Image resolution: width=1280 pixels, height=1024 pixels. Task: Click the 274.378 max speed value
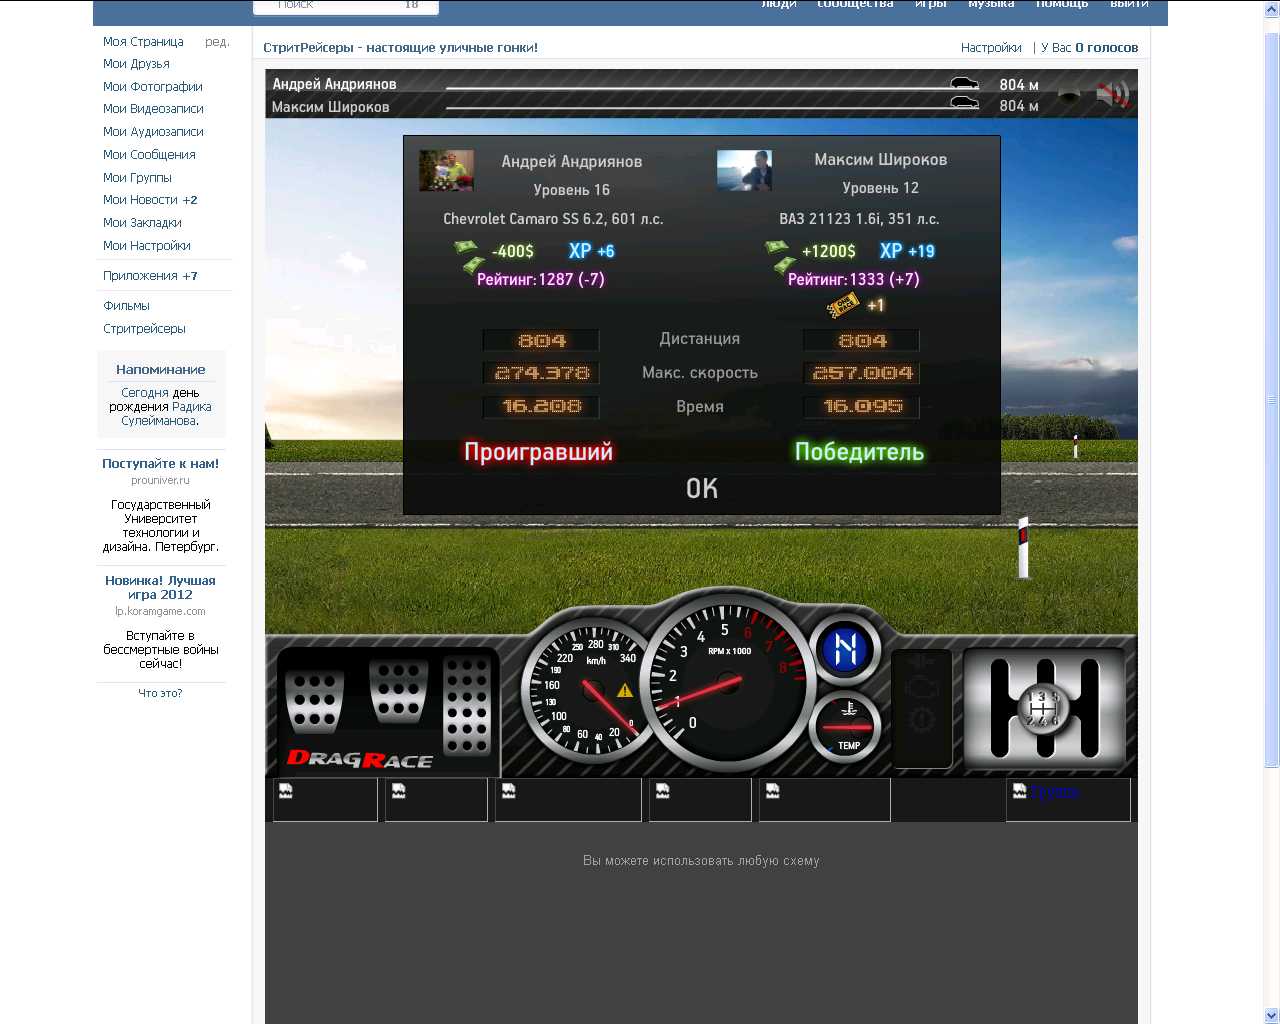pos(541,373)
